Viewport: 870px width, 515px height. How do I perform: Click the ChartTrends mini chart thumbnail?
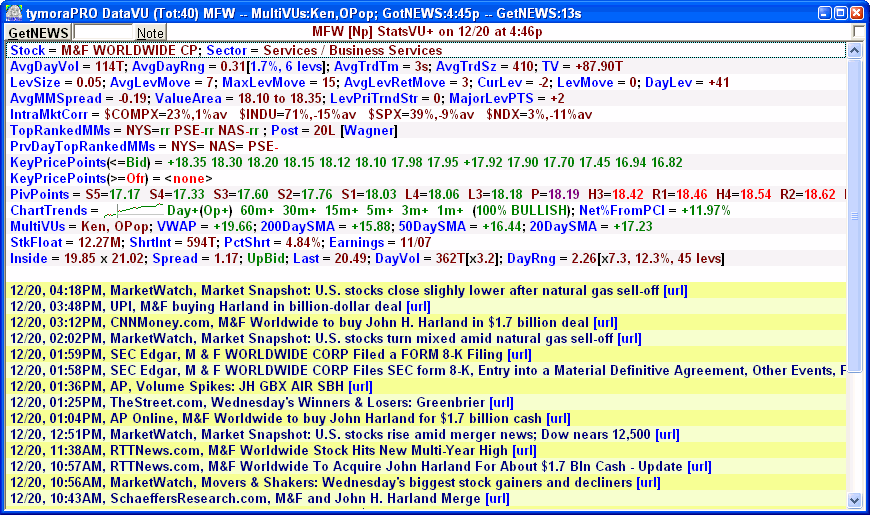pos(134,210)
